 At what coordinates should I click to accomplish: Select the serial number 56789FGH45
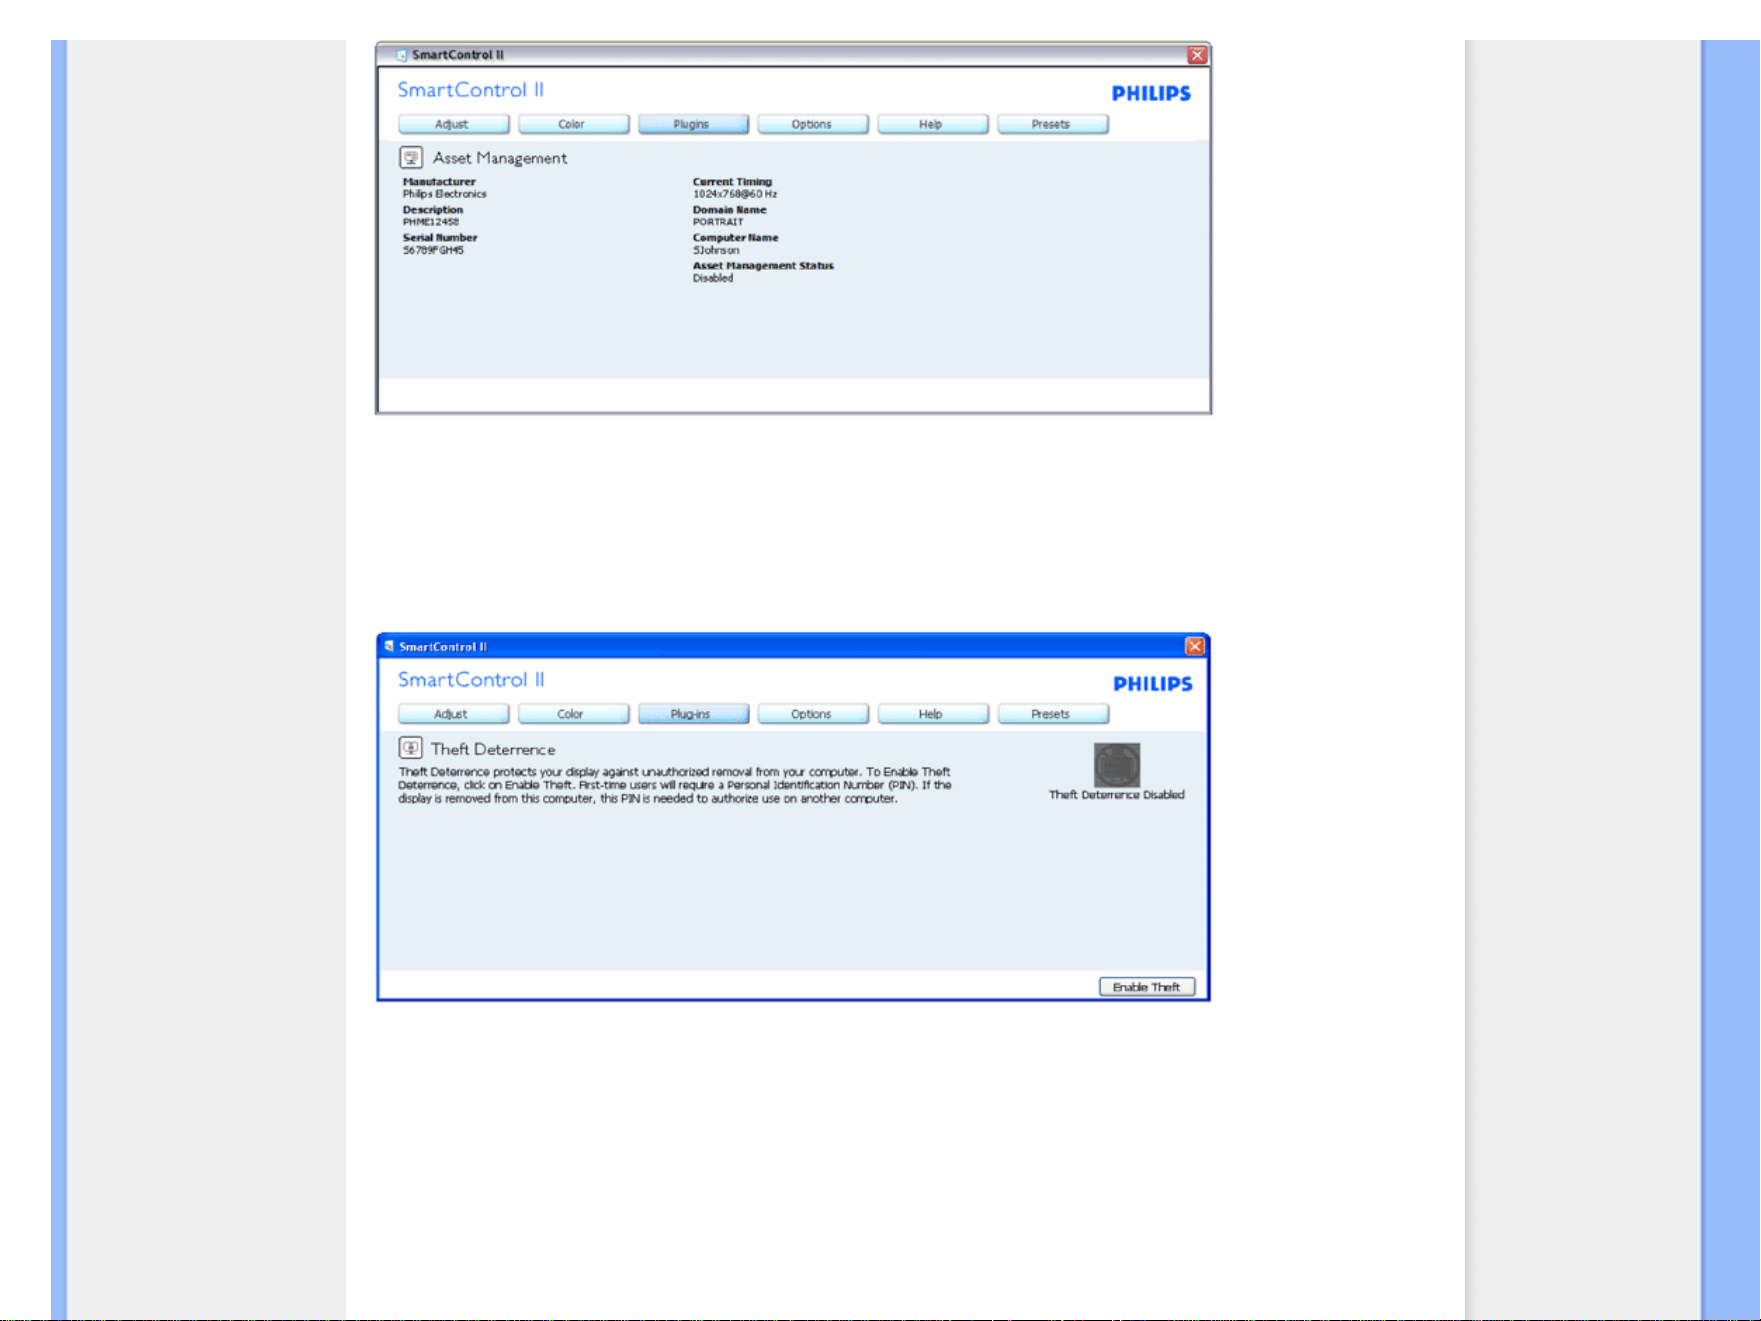(x=433, y=250)
